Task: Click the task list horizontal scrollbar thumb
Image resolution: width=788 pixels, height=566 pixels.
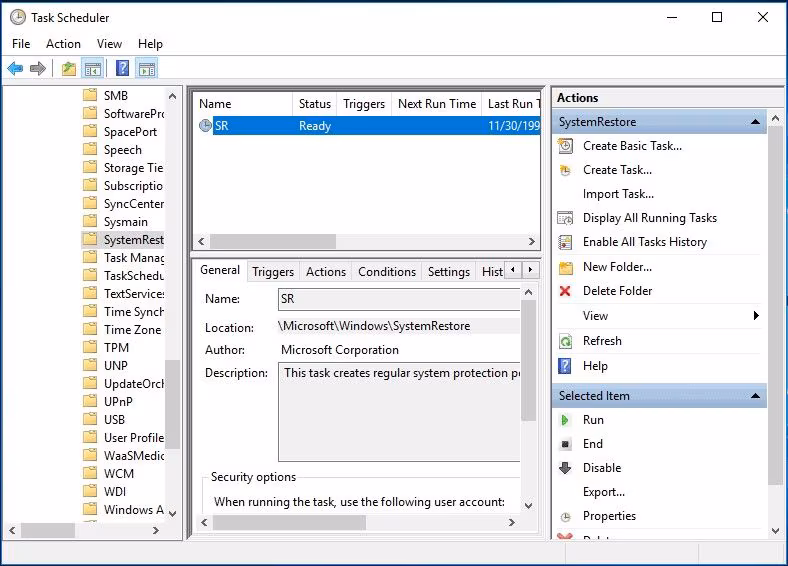Action: click(273, 242)
